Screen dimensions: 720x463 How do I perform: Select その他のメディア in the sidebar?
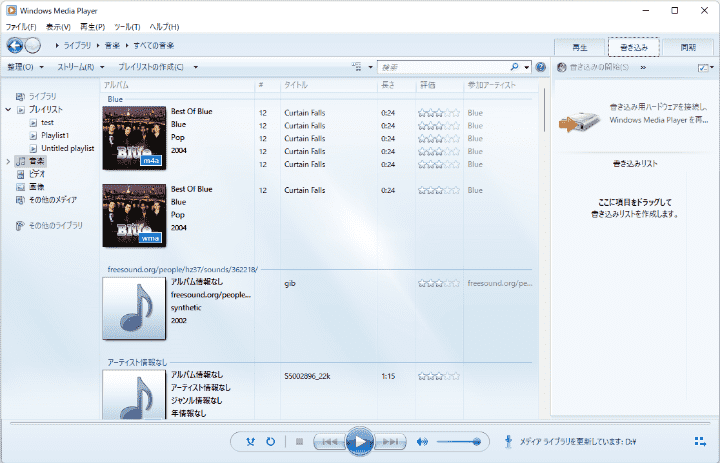click(x=53, y=200)
